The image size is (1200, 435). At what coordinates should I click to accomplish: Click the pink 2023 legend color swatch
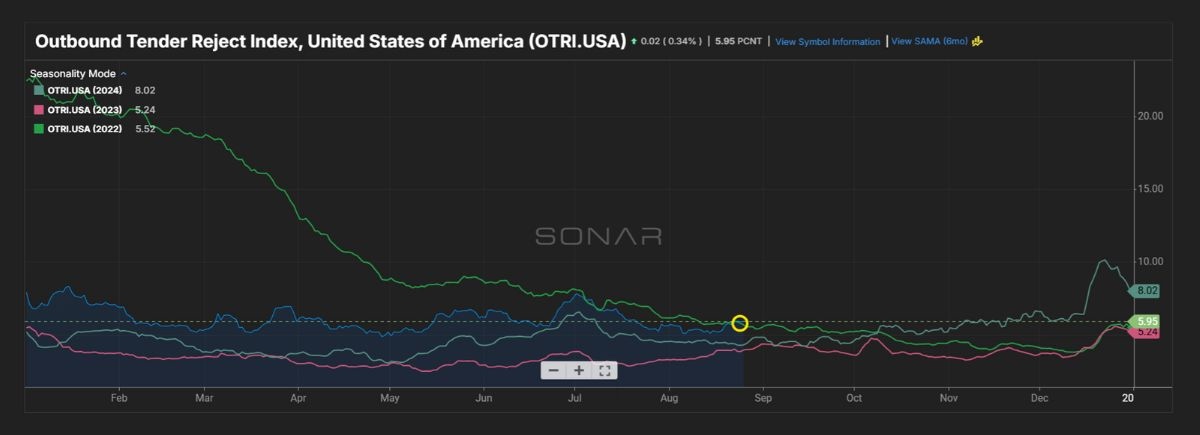[38, 109]
